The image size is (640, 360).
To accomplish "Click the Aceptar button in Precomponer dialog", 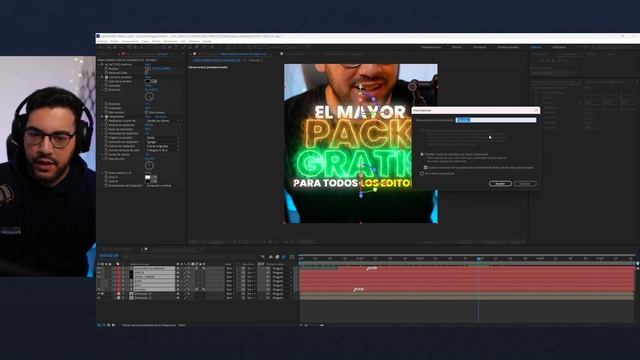I will click(x=500, y=184).
